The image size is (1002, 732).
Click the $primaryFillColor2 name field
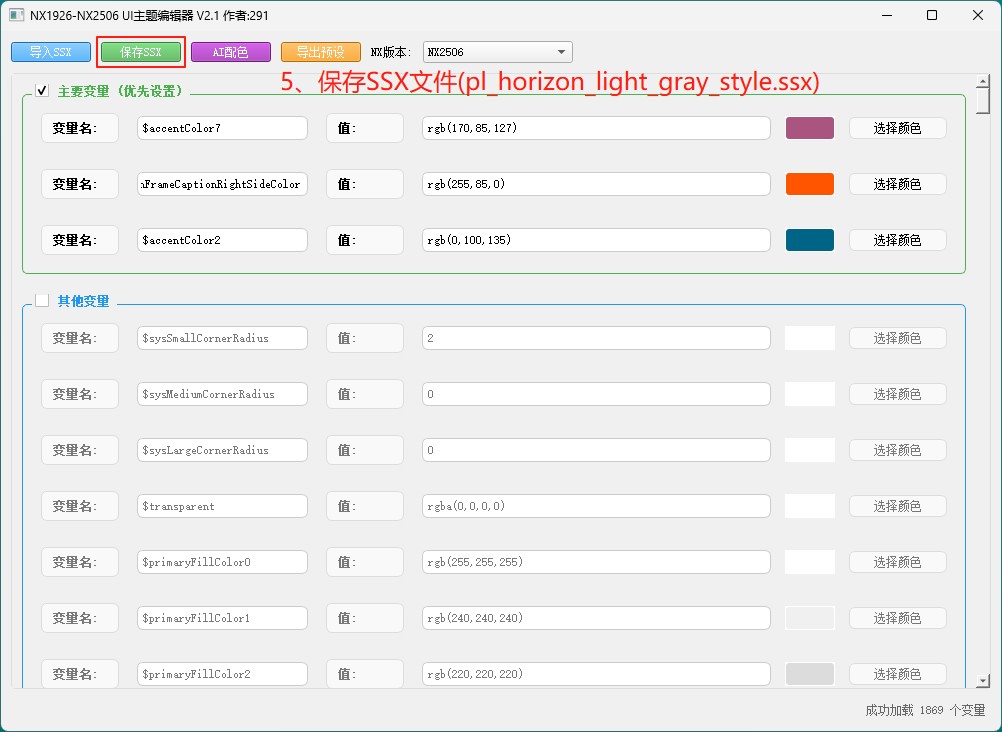222,674
